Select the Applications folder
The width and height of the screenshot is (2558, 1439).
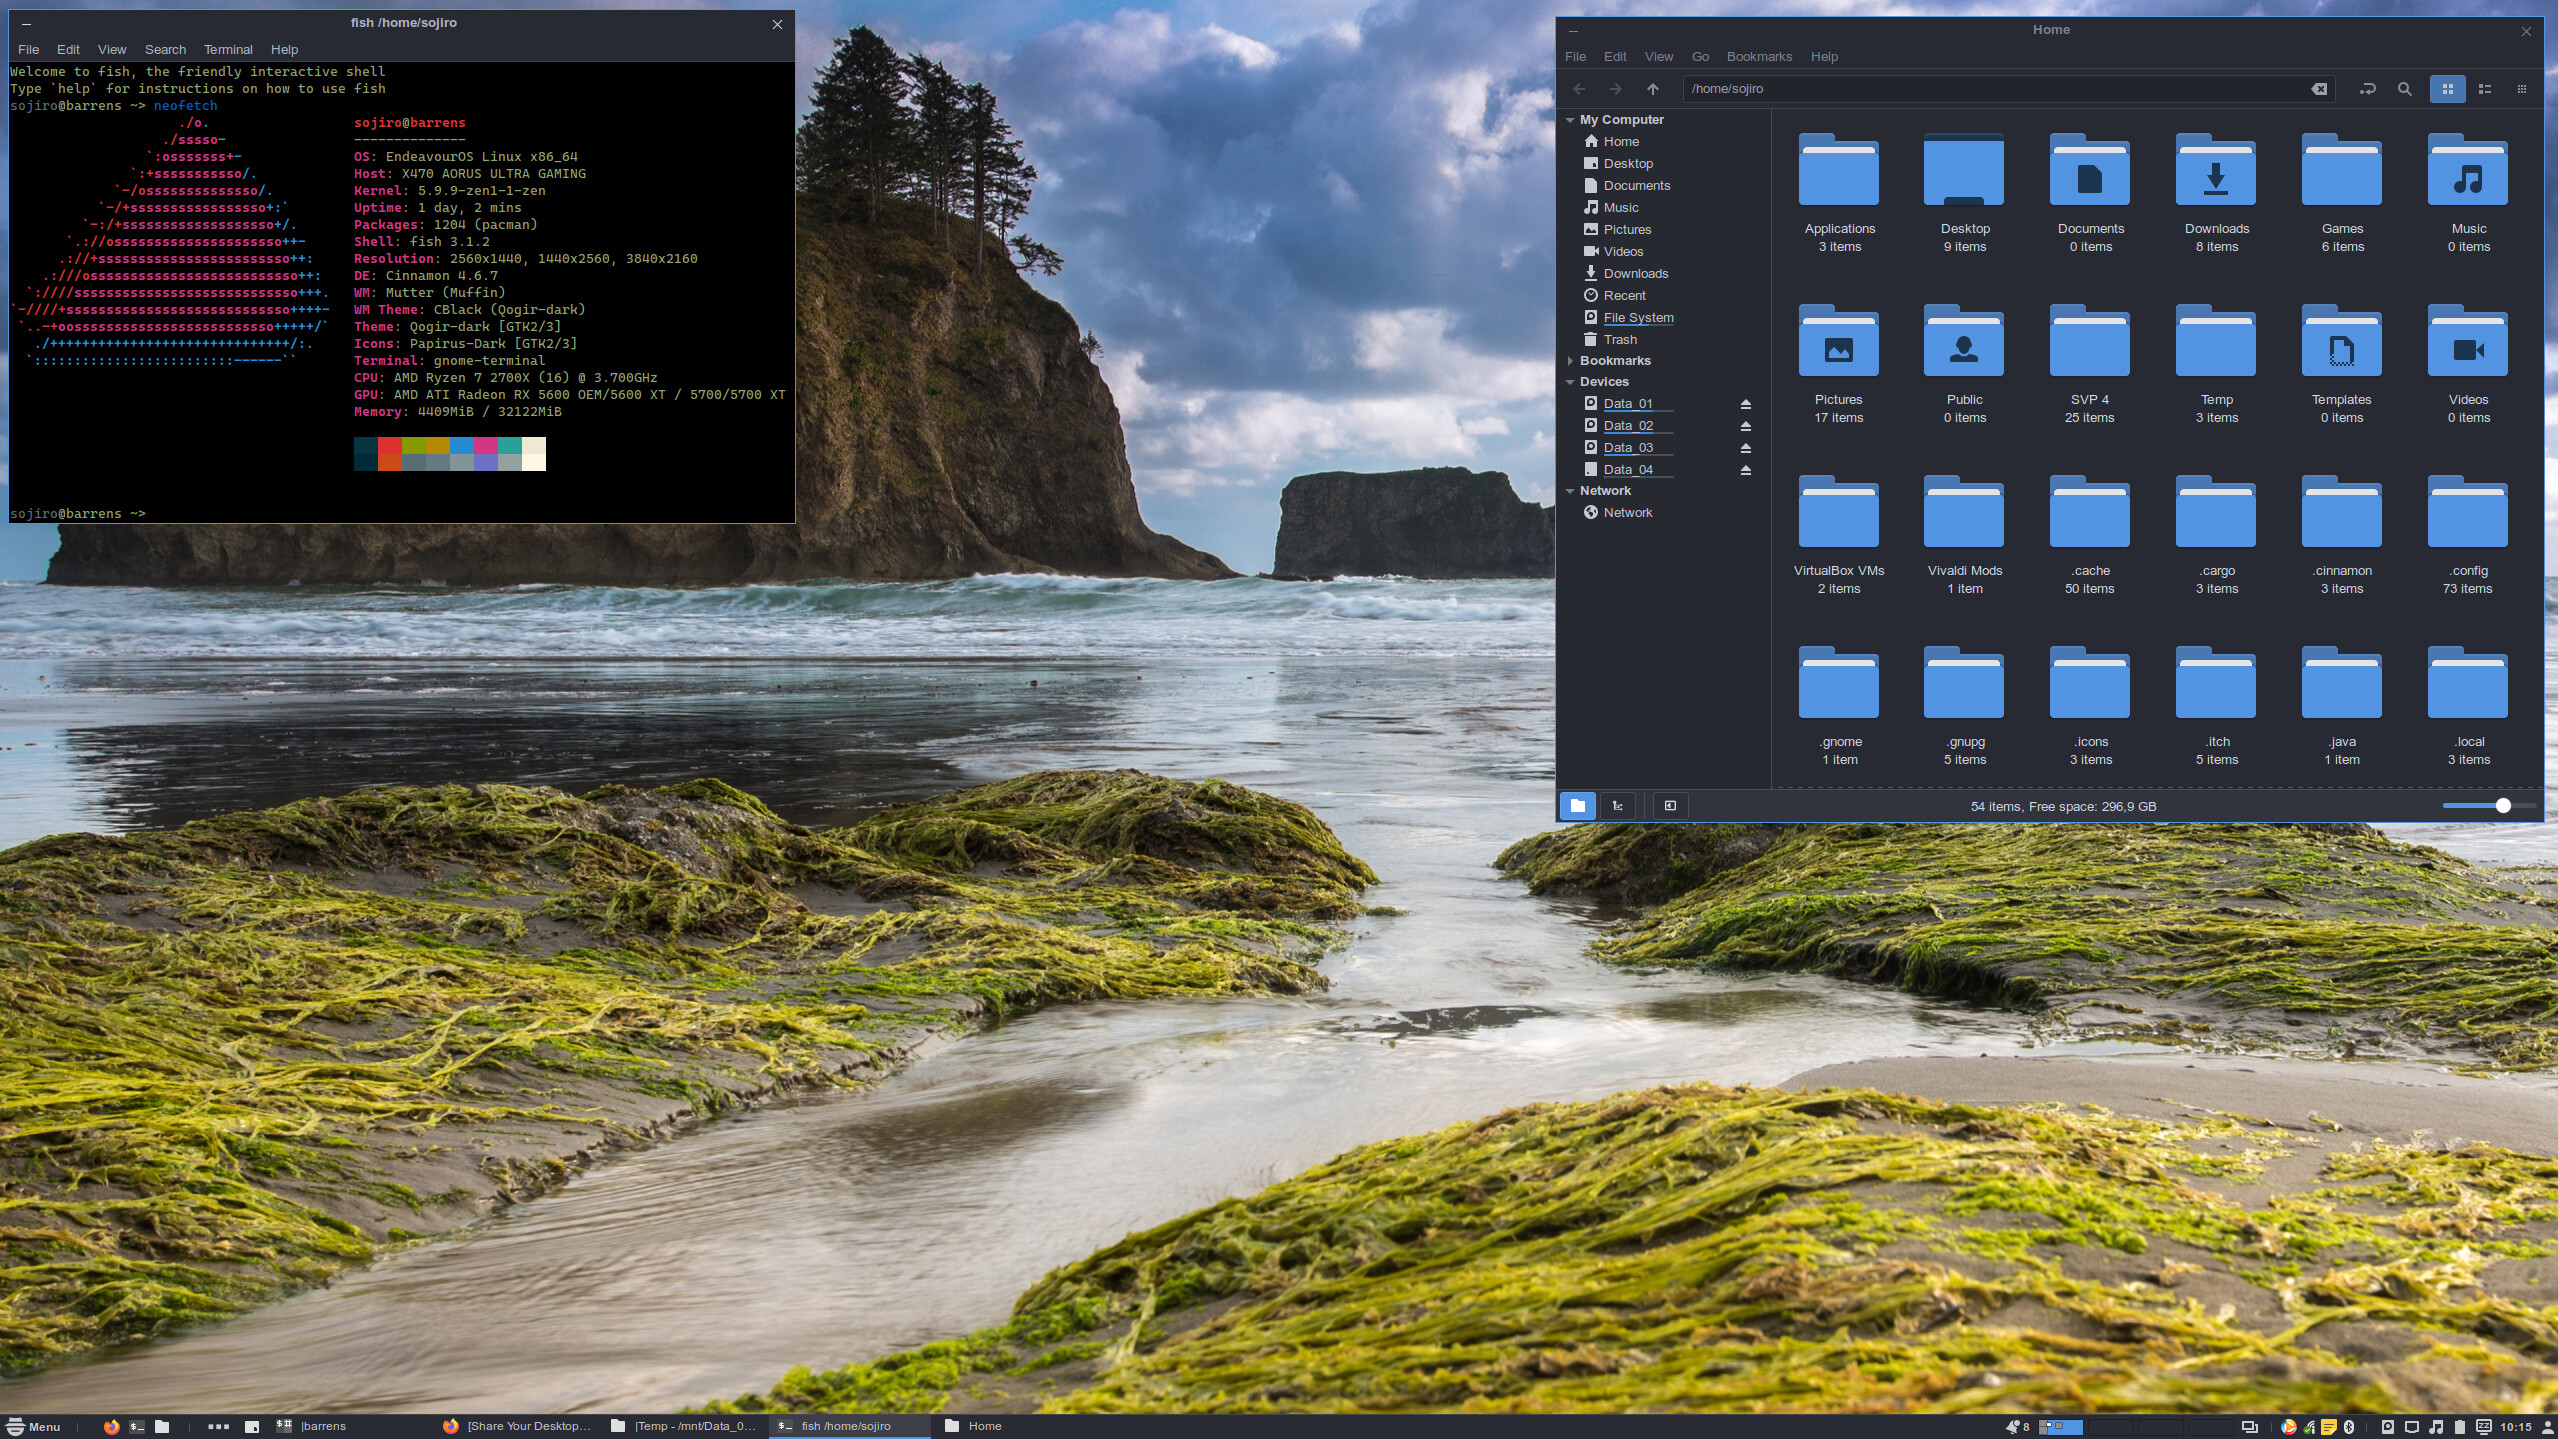pos(1839,192)
